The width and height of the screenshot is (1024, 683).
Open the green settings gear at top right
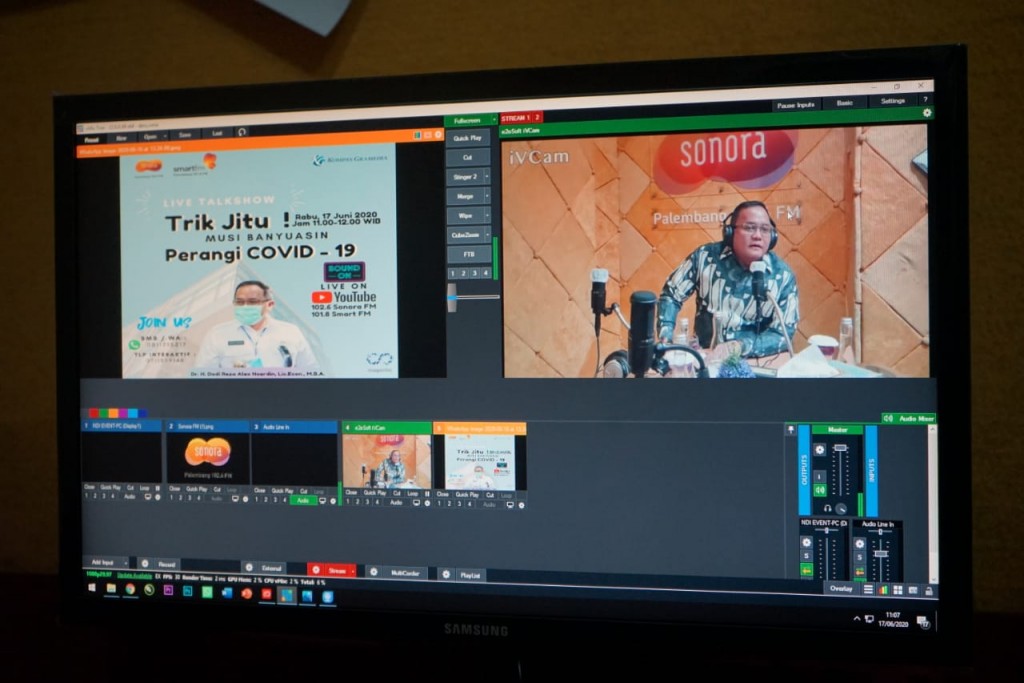click(x=927, y=113)
